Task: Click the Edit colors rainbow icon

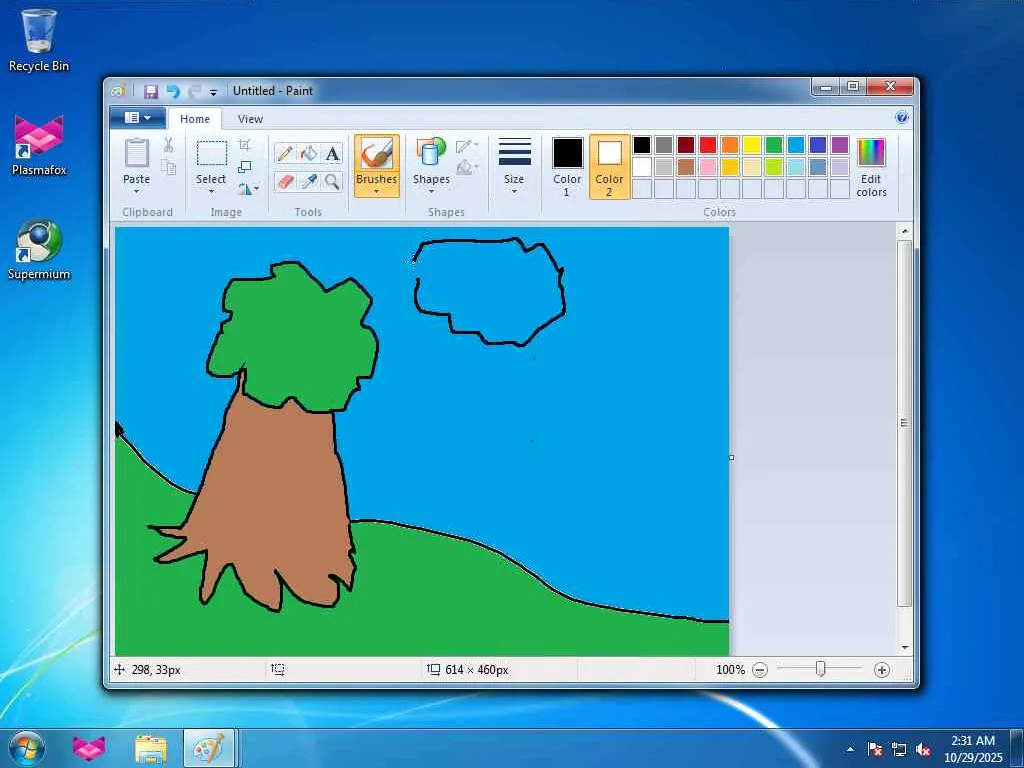Action: (871, 153)
